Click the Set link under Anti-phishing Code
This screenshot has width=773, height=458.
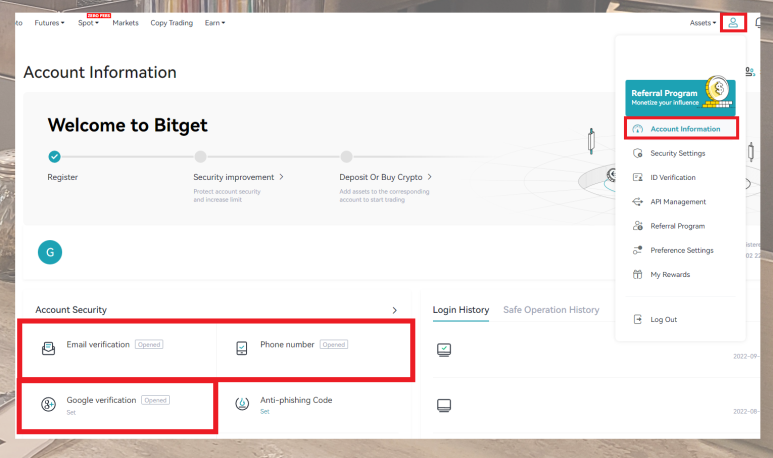click(265, 411)
